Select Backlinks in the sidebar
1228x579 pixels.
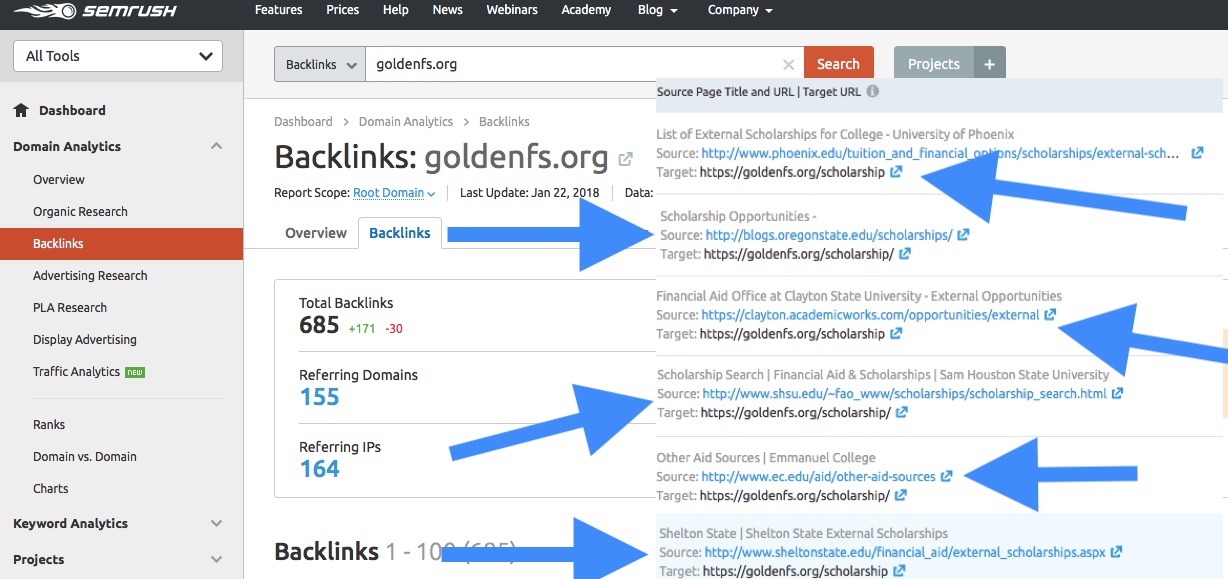click(x=121, y=244)
